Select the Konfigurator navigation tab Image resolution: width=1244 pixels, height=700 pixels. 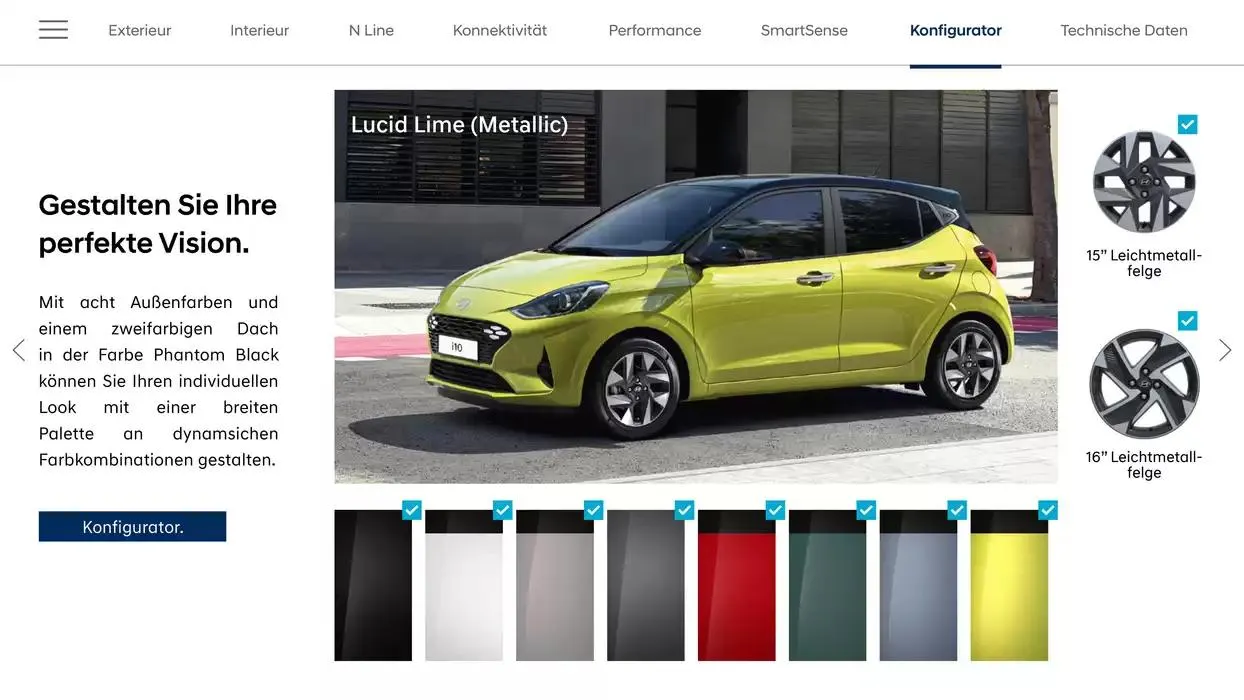pos(955,30)
